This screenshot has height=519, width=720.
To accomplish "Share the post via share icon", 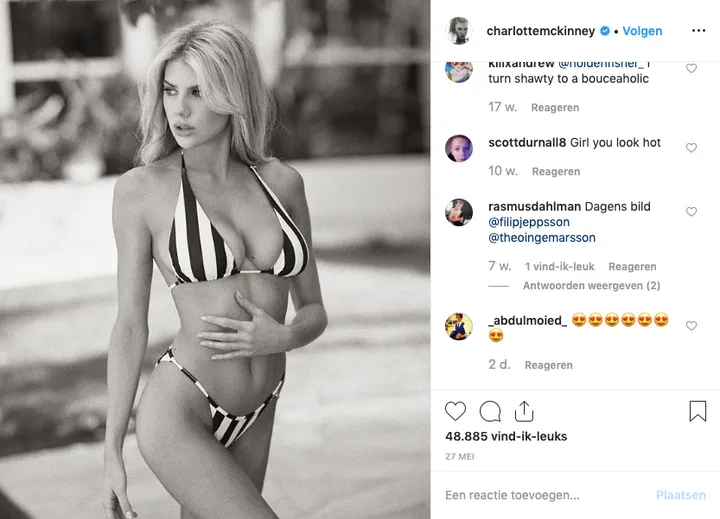I will click(524, 411).
